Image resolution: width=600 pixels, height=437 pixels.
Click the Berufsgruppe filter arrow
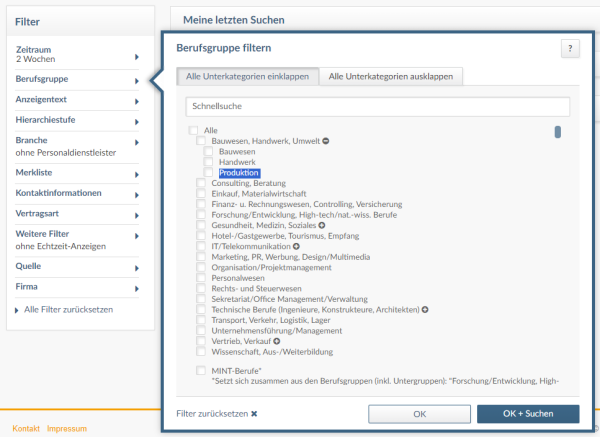pyautogui.click(x=137, y=81)
